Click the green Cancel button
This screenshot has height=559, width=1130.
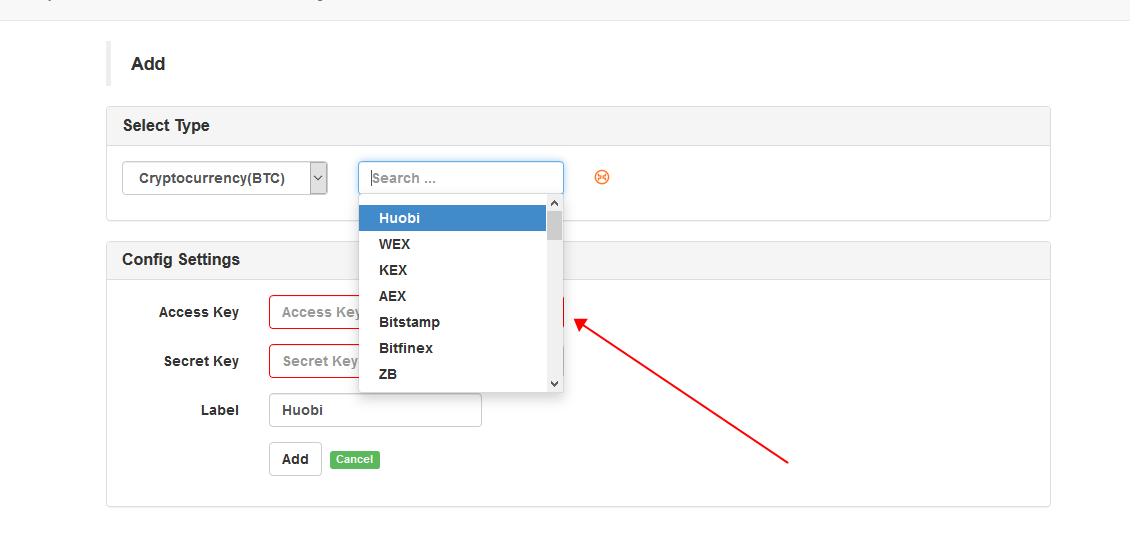tap(355, 460)
